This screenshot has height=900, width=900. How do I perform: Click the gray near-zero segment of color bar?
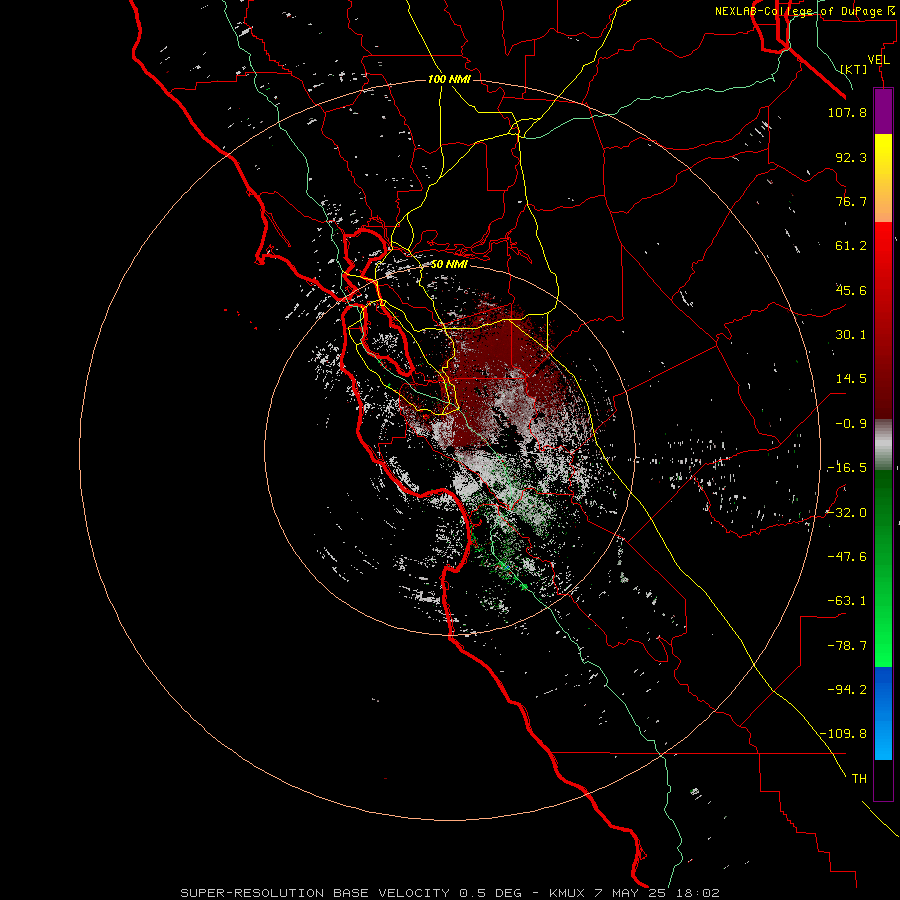point(883,443)
